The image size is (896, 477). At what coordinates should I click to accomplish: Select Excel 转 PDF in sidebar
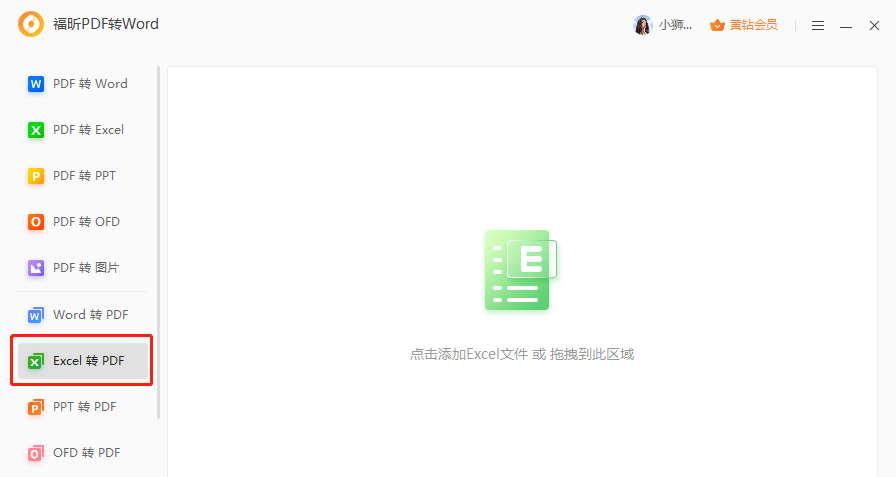tap(83, 361)
